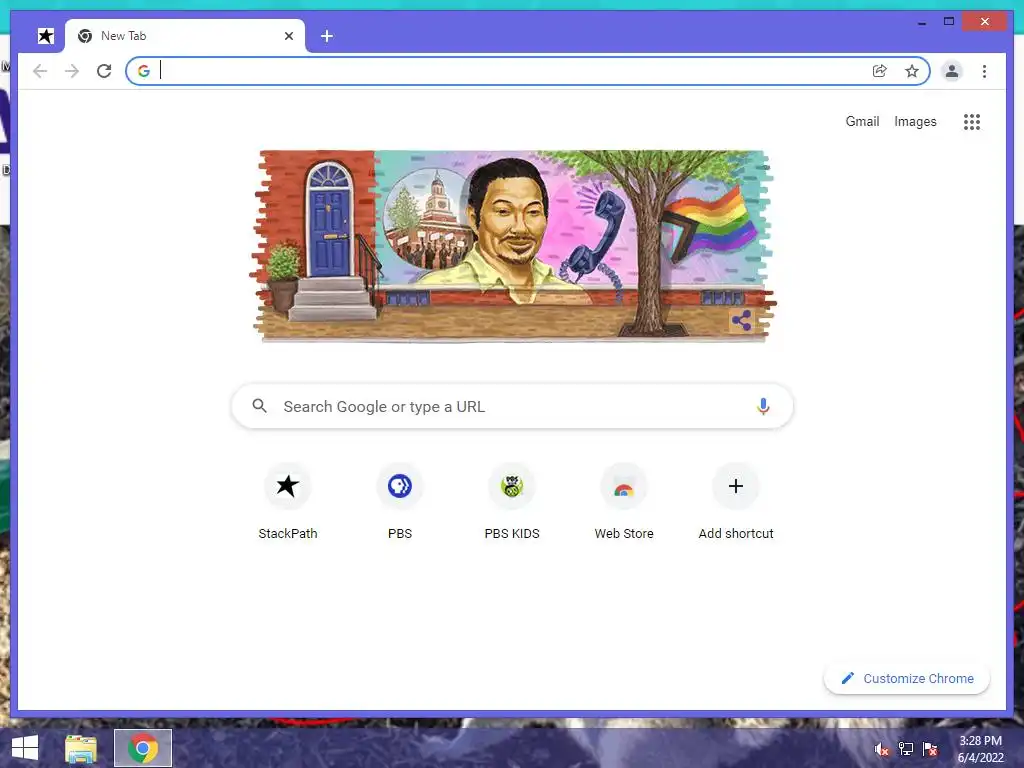Click the Google icon in address bar
This screenshot has width=1024, height=768.
144,71
